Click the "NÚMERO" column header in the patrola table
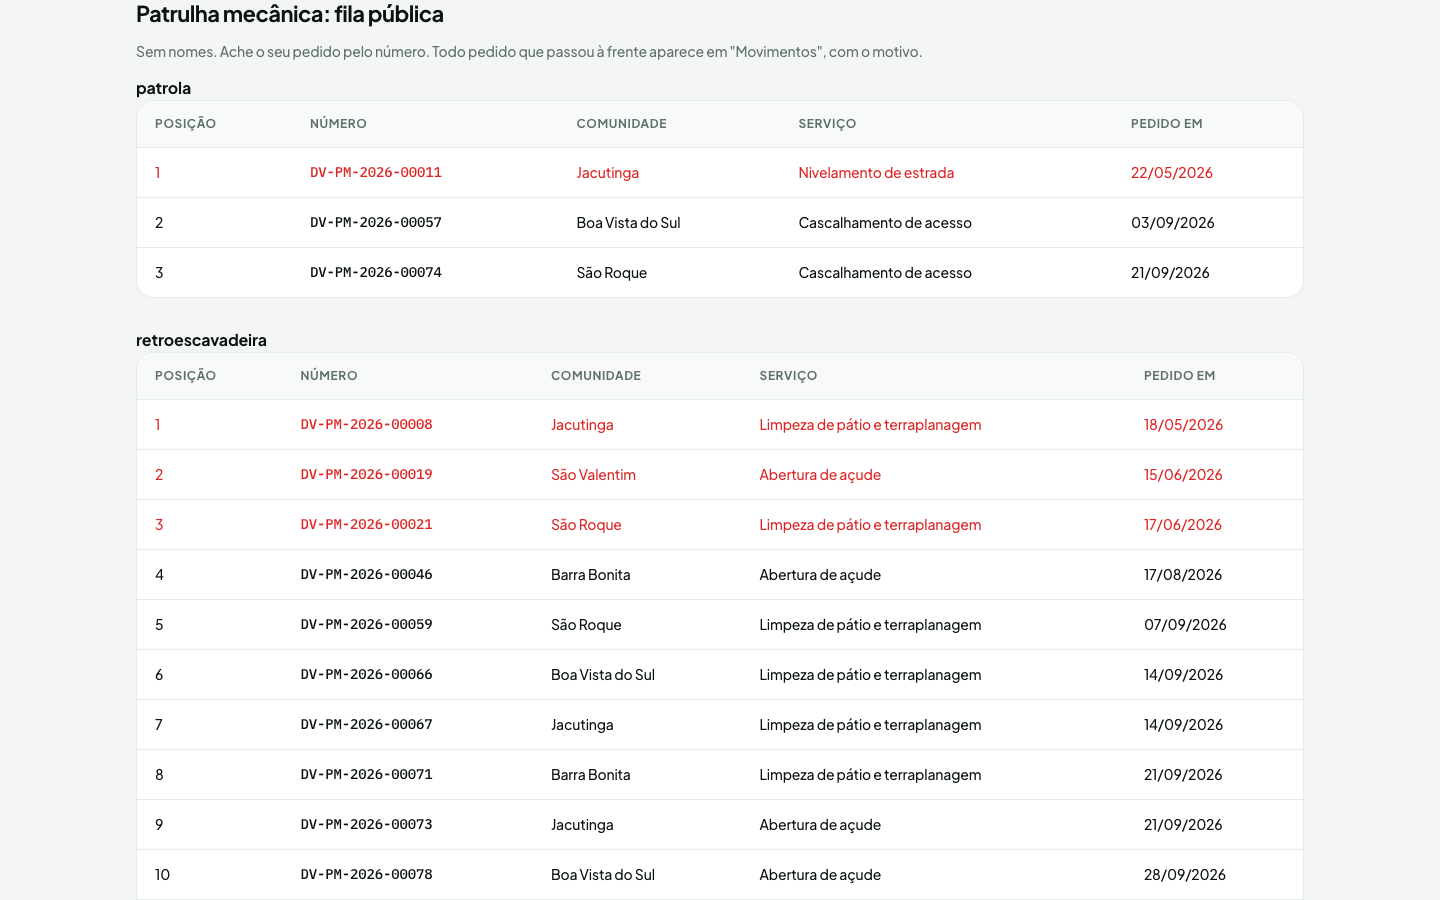This screenshot has width=1440, height=900. coord(338,124)
